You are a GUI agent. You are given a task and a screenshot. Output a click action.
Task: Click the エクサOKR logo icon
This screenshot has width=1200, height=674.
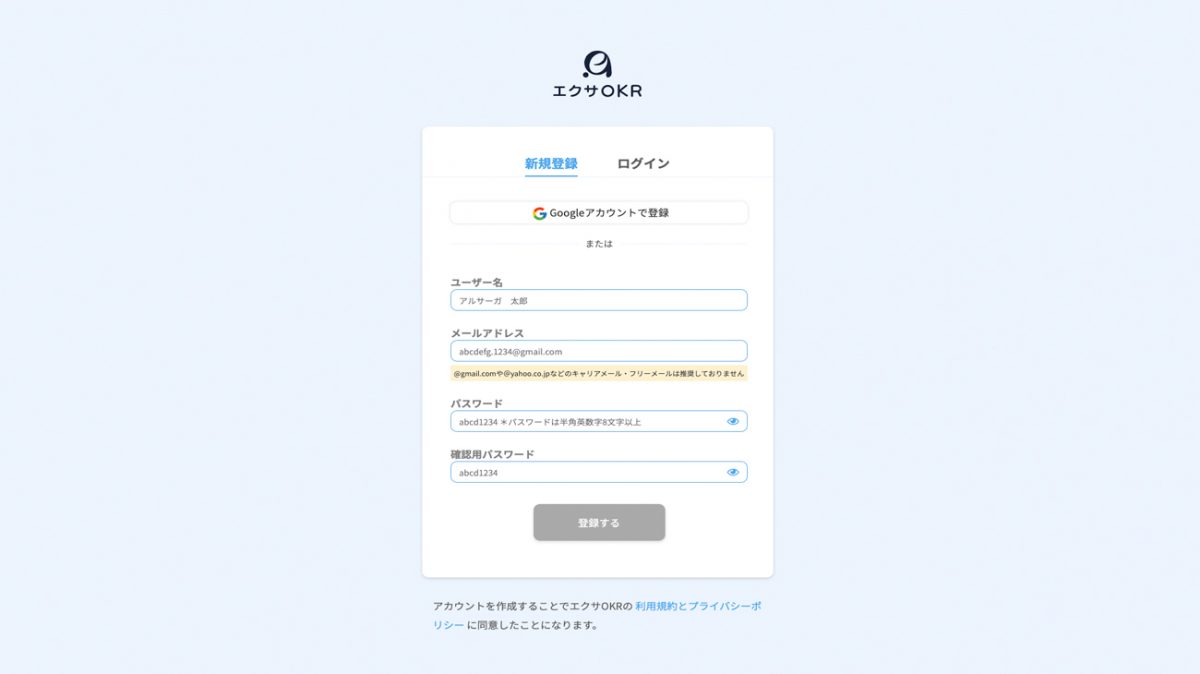point(597,64)
